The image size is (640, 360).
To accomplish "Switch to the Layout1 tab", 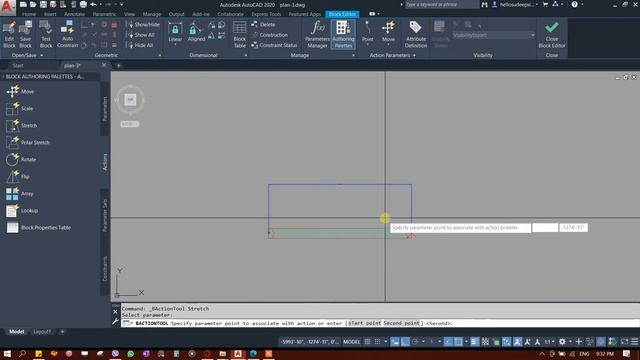I will click(x=42, y=332).
